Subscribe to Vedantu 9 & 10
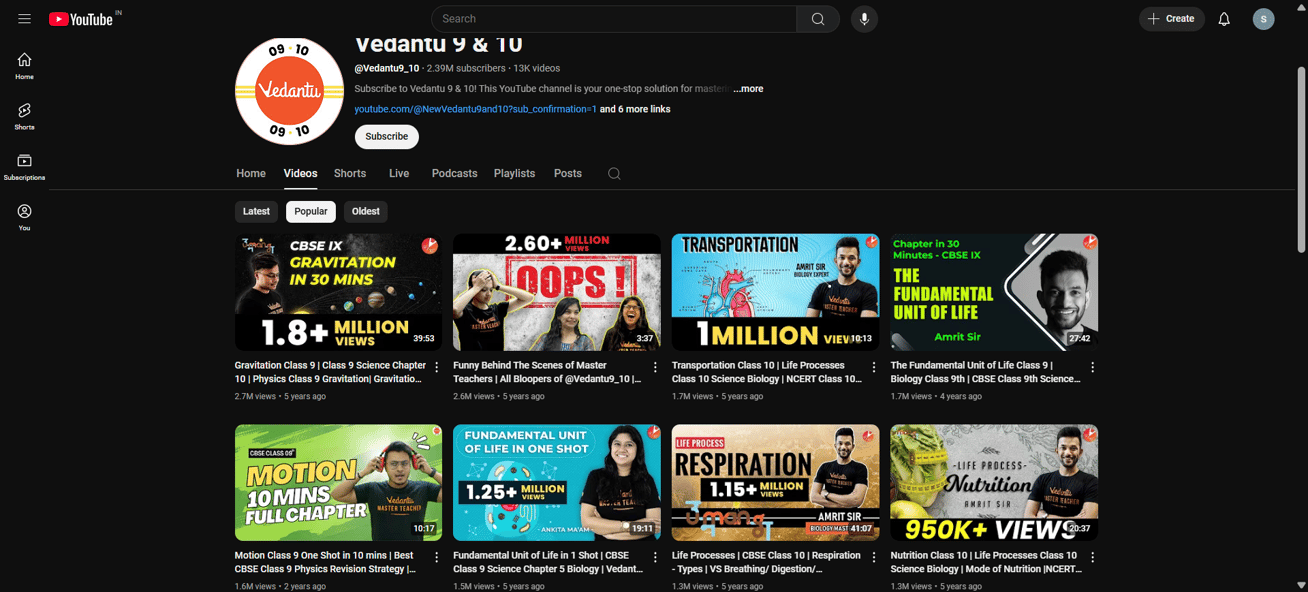The width and height of the screenshot is (1308, 592). (386, 136)
